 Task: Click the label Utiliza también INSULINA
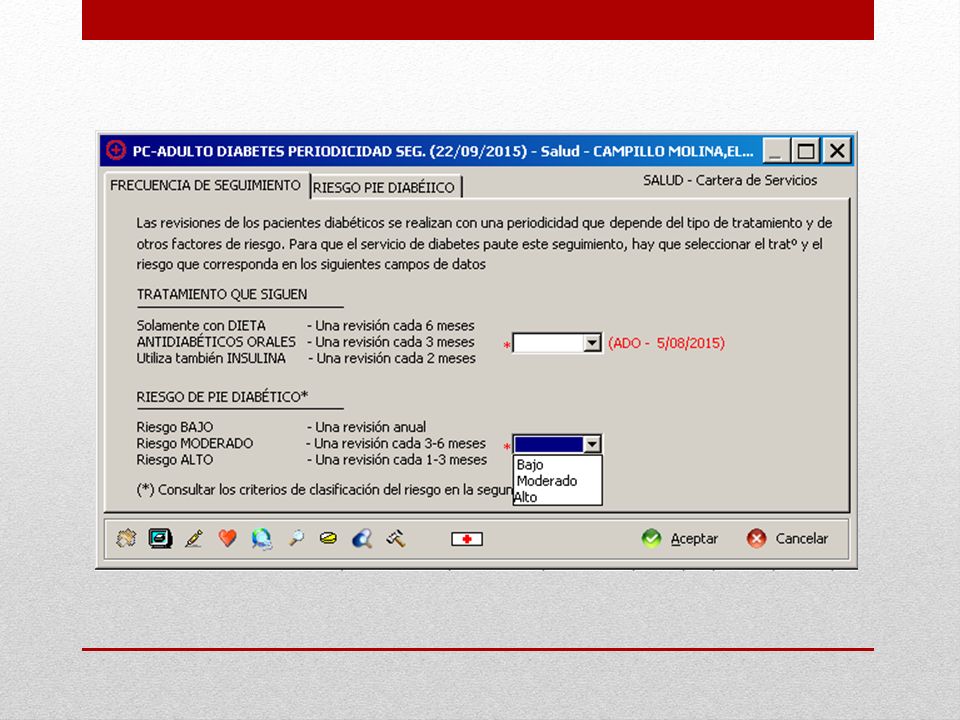click(x=211, y=358)
